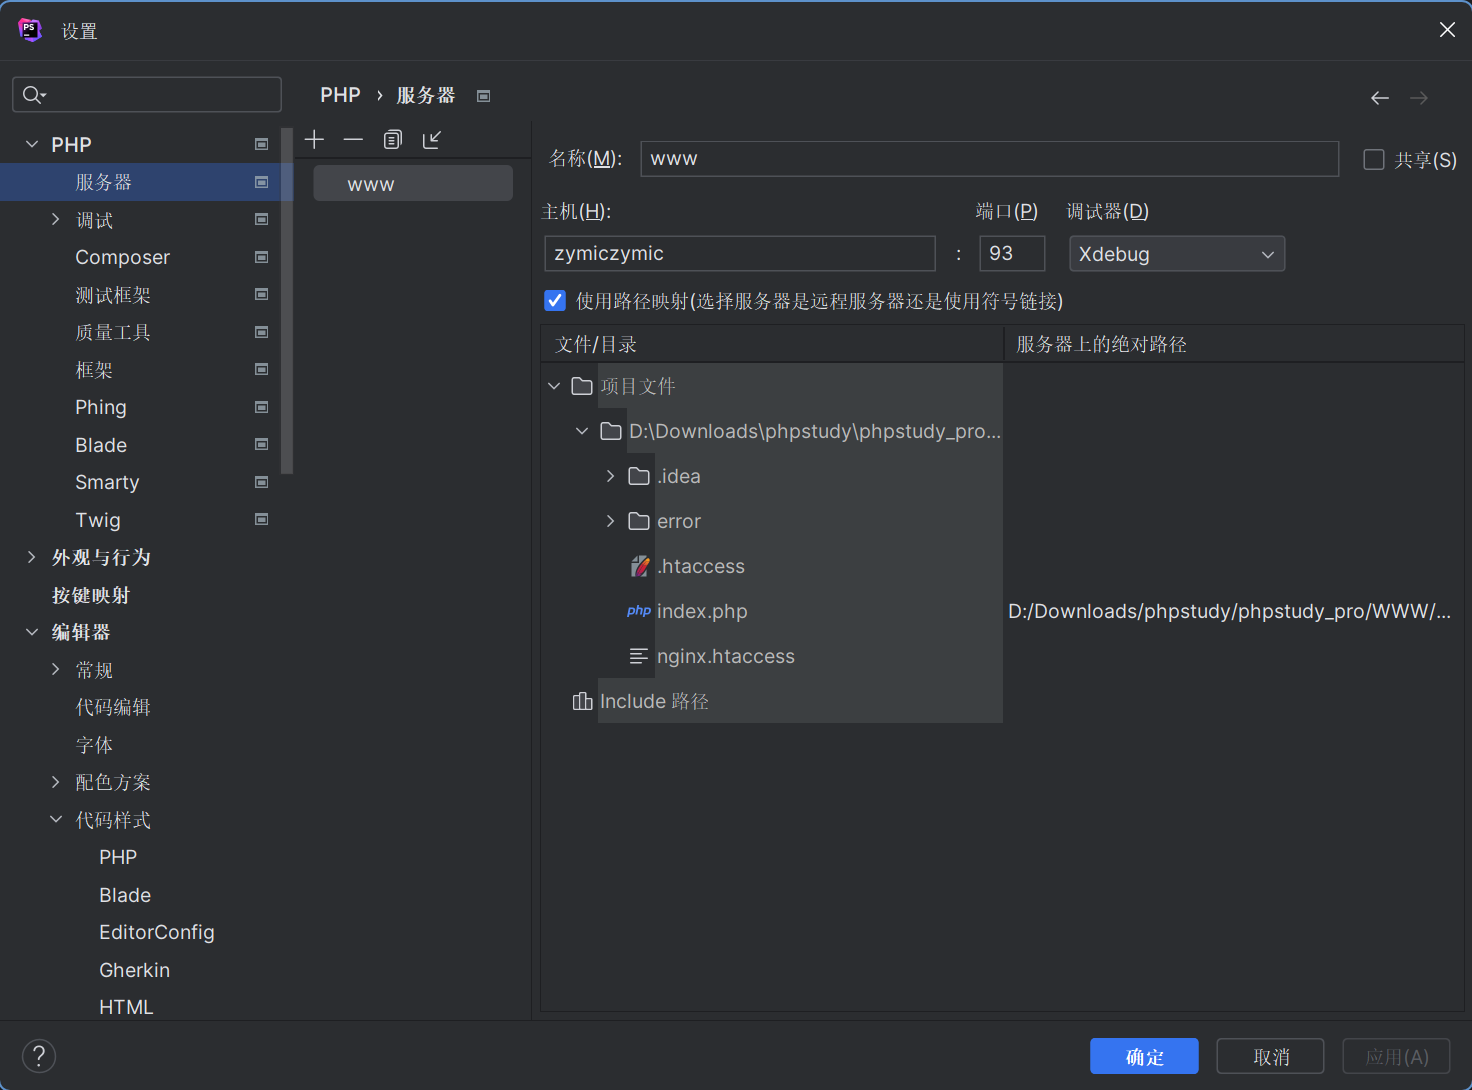Click project-level icon on Twig row
Screen dimensions: 1472x1090
262,519
